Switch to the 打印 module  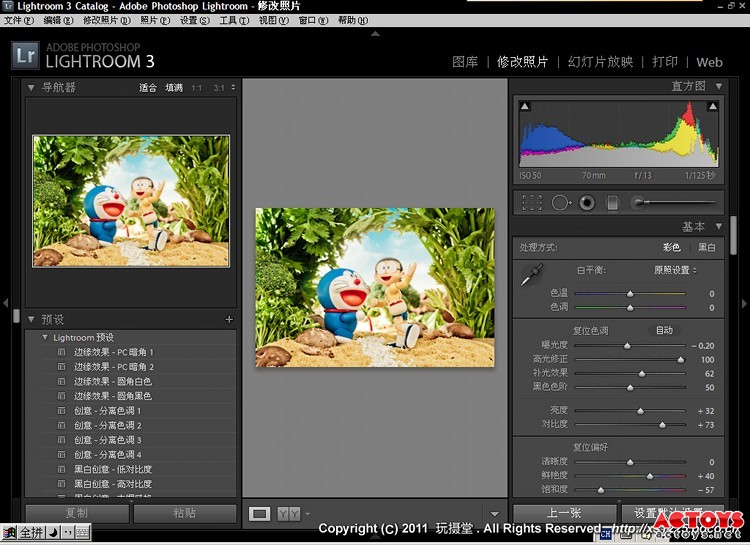pos(665,62)
